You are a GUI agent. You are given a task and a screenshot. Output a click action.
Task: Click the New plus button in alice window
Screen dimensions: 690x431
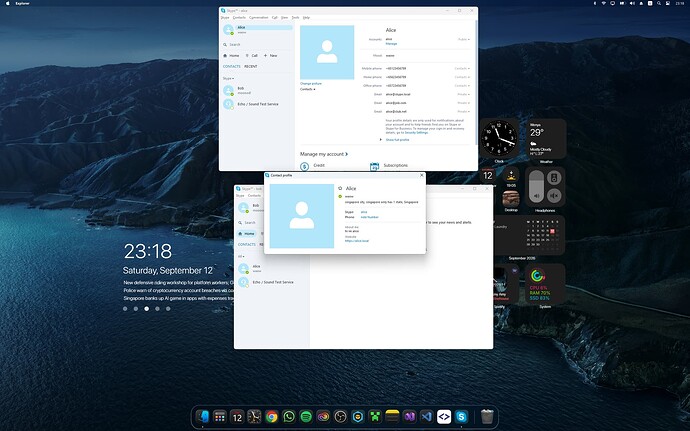(271, 55)
